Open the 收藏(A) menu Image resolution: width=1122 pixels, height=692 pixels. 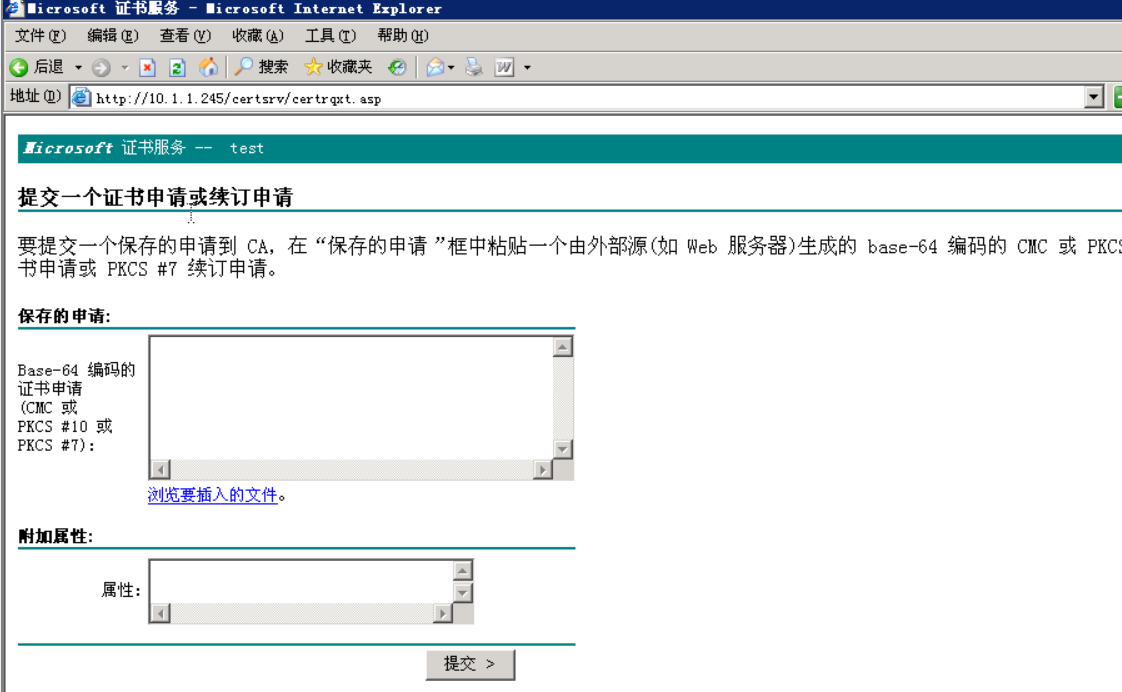(x=258, y=36)
